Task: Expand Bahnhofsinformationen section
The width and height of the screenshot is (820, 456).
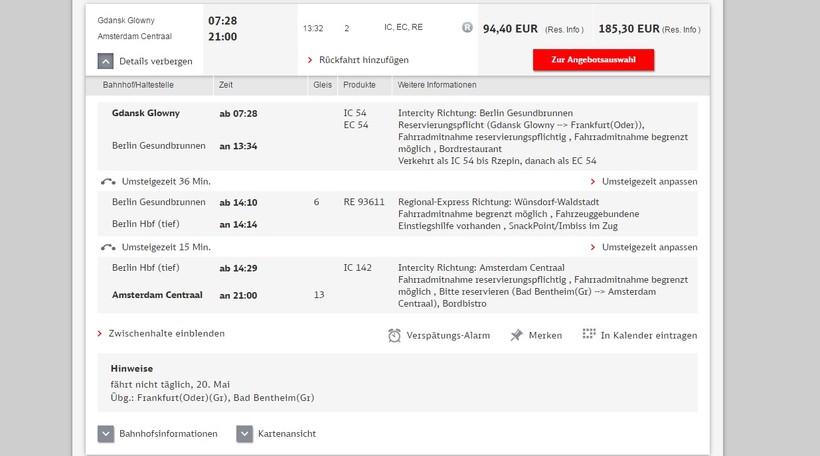Action: click(106, 434)
